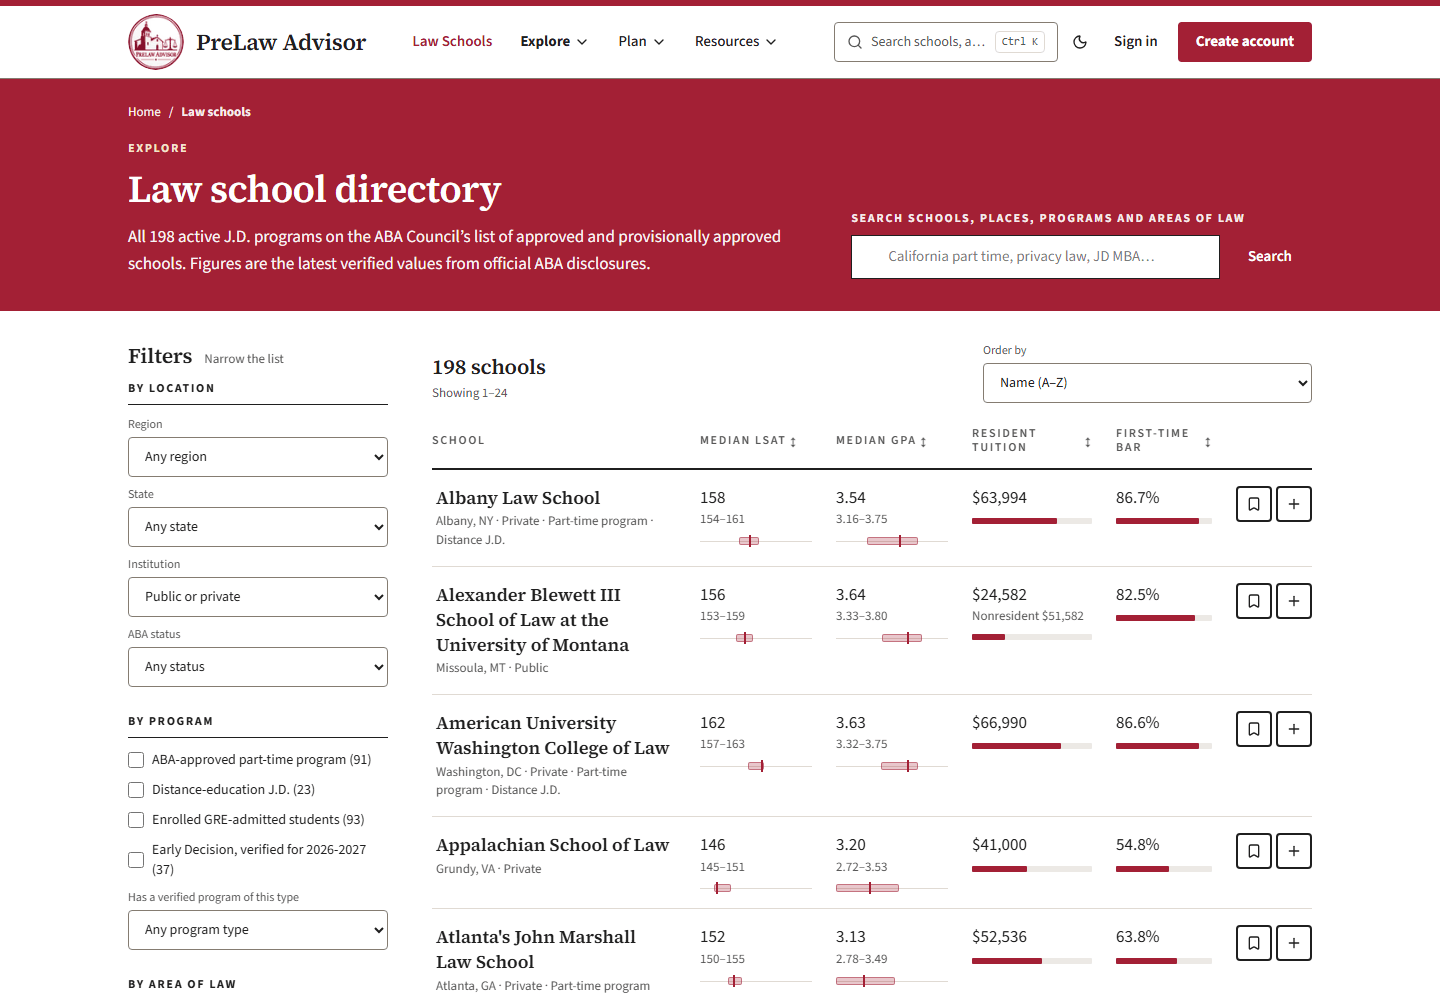Viewport: 1440px width, 1000px height.
Task: Open the Region dropdown
Action: (258, 457)
